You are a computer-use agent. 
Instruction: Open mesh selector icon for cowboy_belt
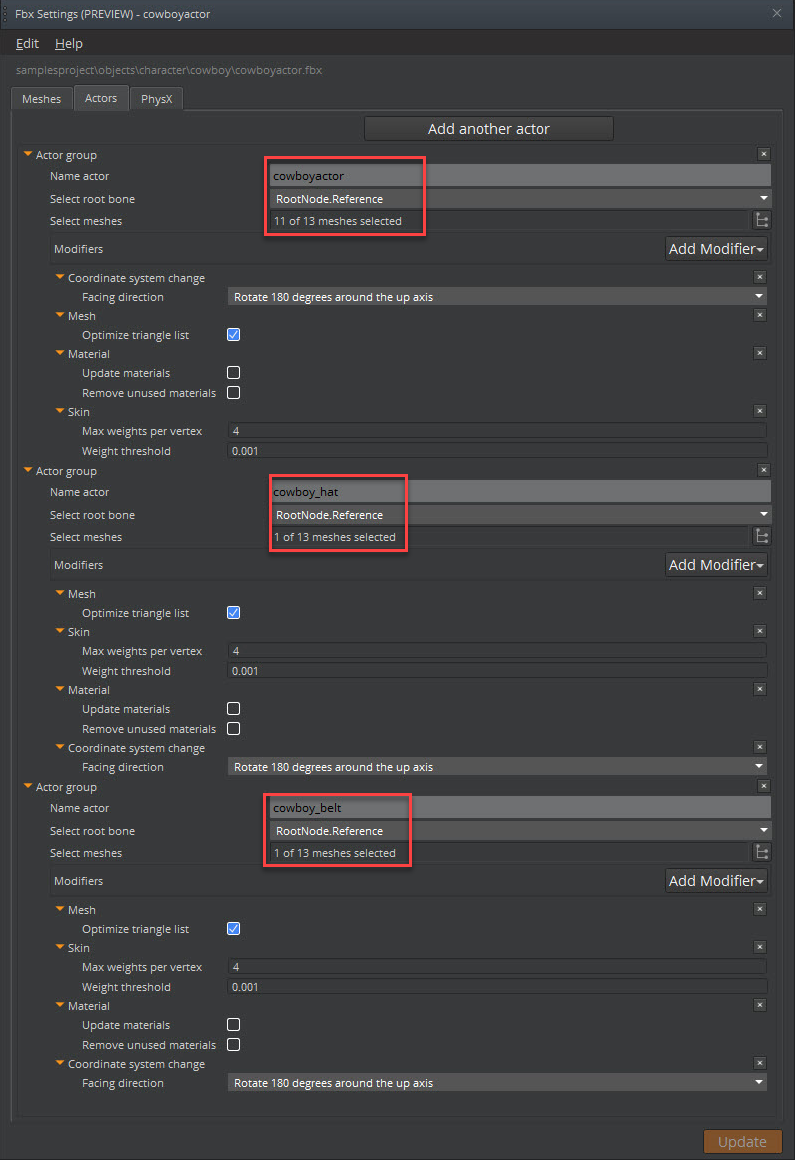tap(762, 853)
